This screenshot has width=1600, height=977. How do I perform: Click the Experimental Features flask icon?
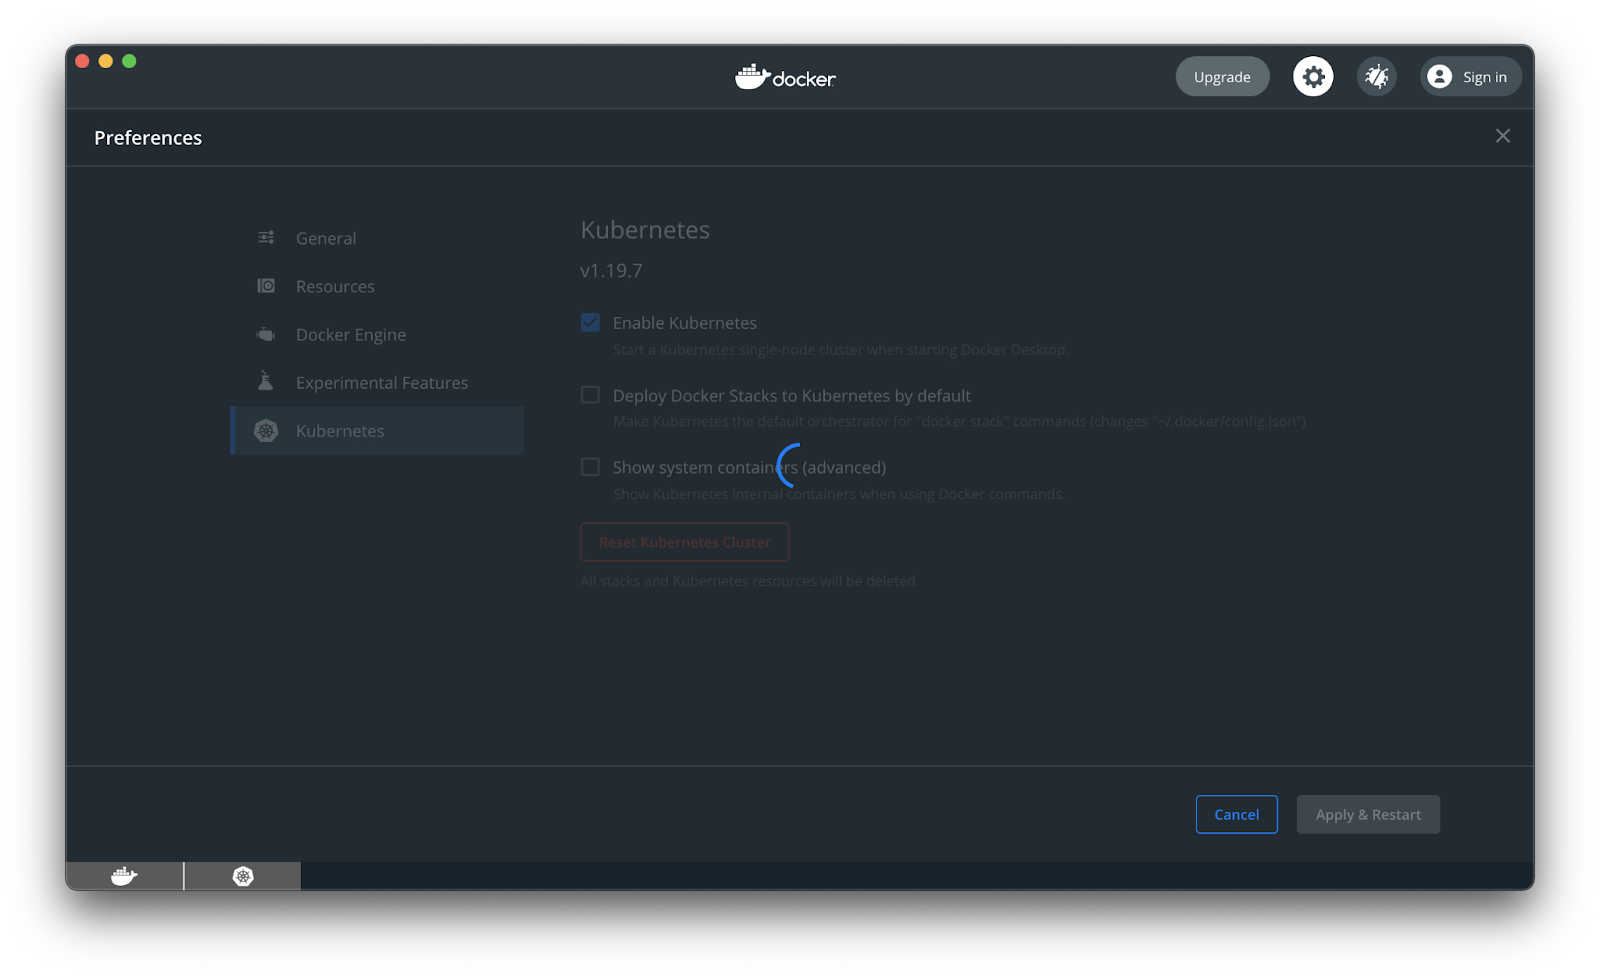point(266,381)
